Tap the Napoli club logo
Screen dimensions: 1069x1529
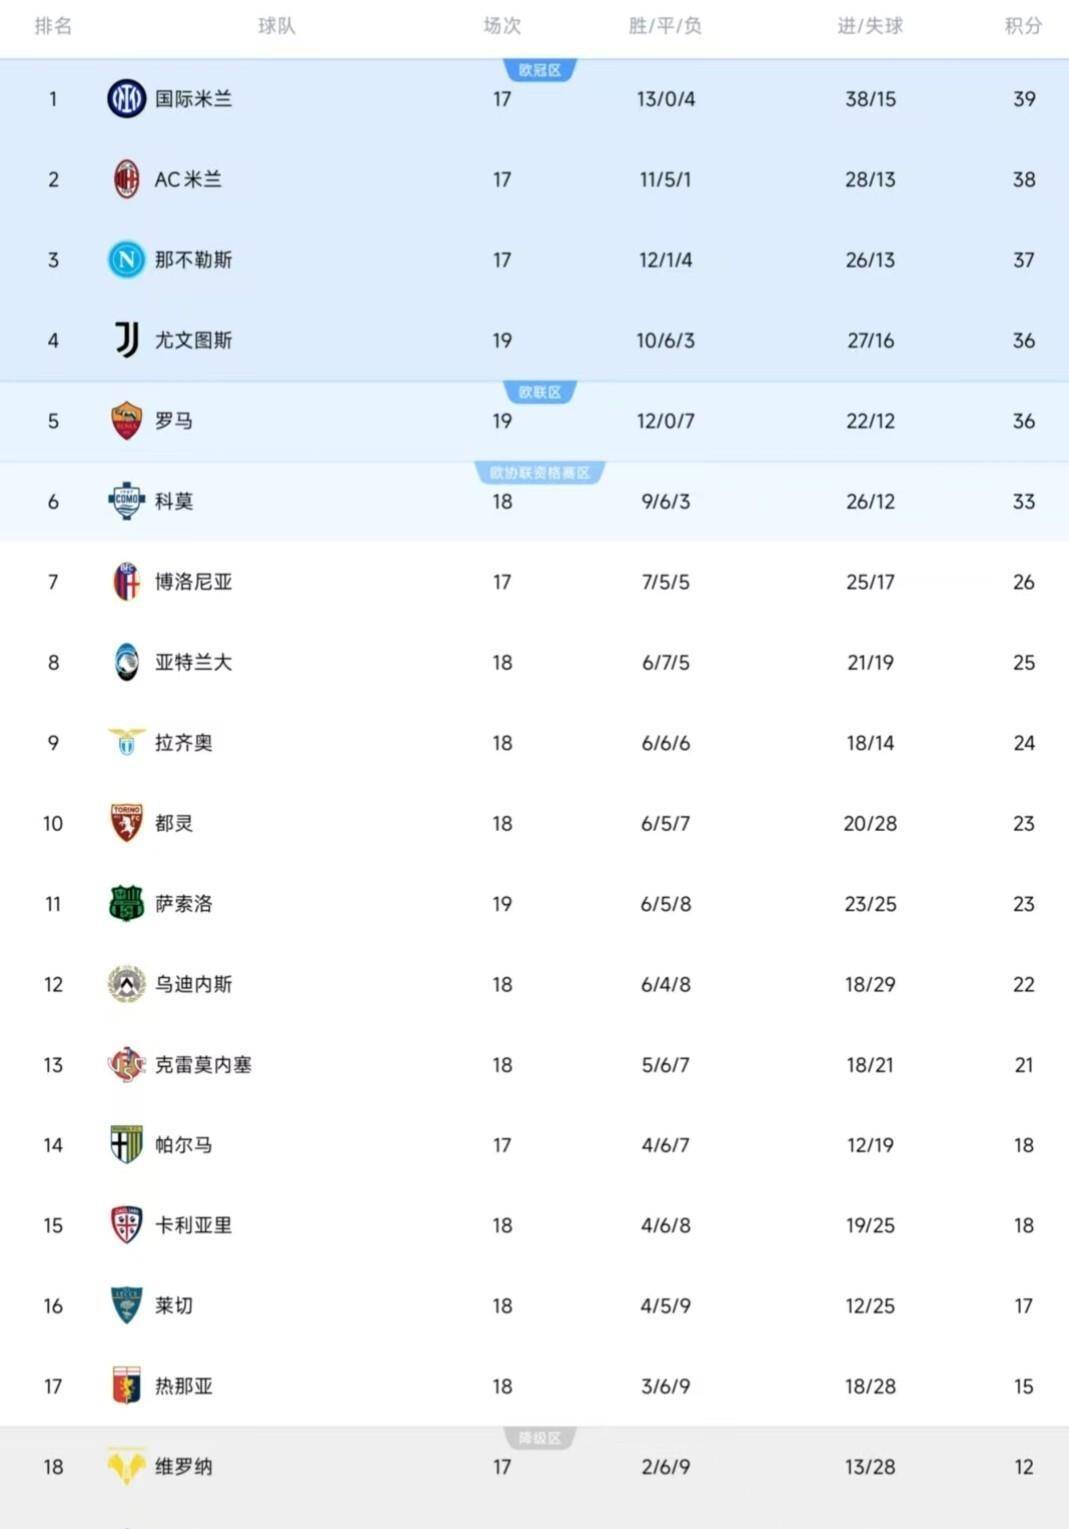126,260
